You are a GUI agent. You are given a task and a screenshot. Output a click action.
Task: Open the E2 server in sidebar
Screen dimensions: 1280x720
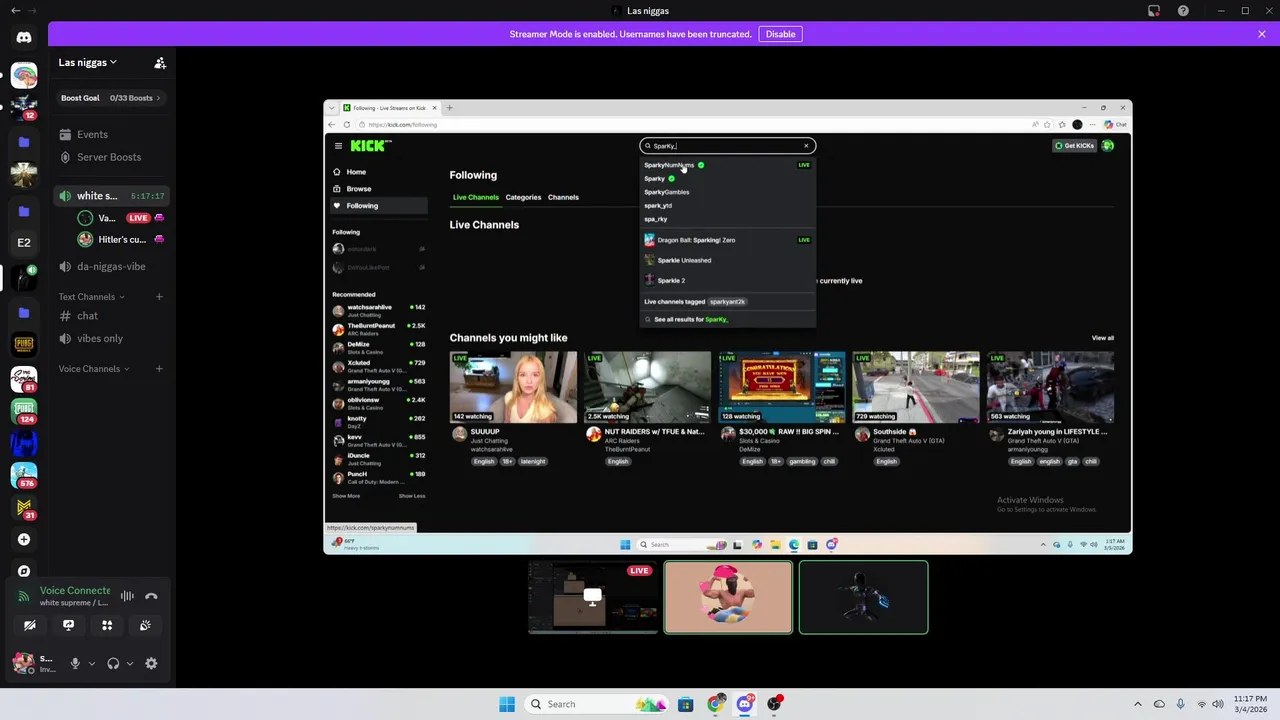(x=24, y=242)
